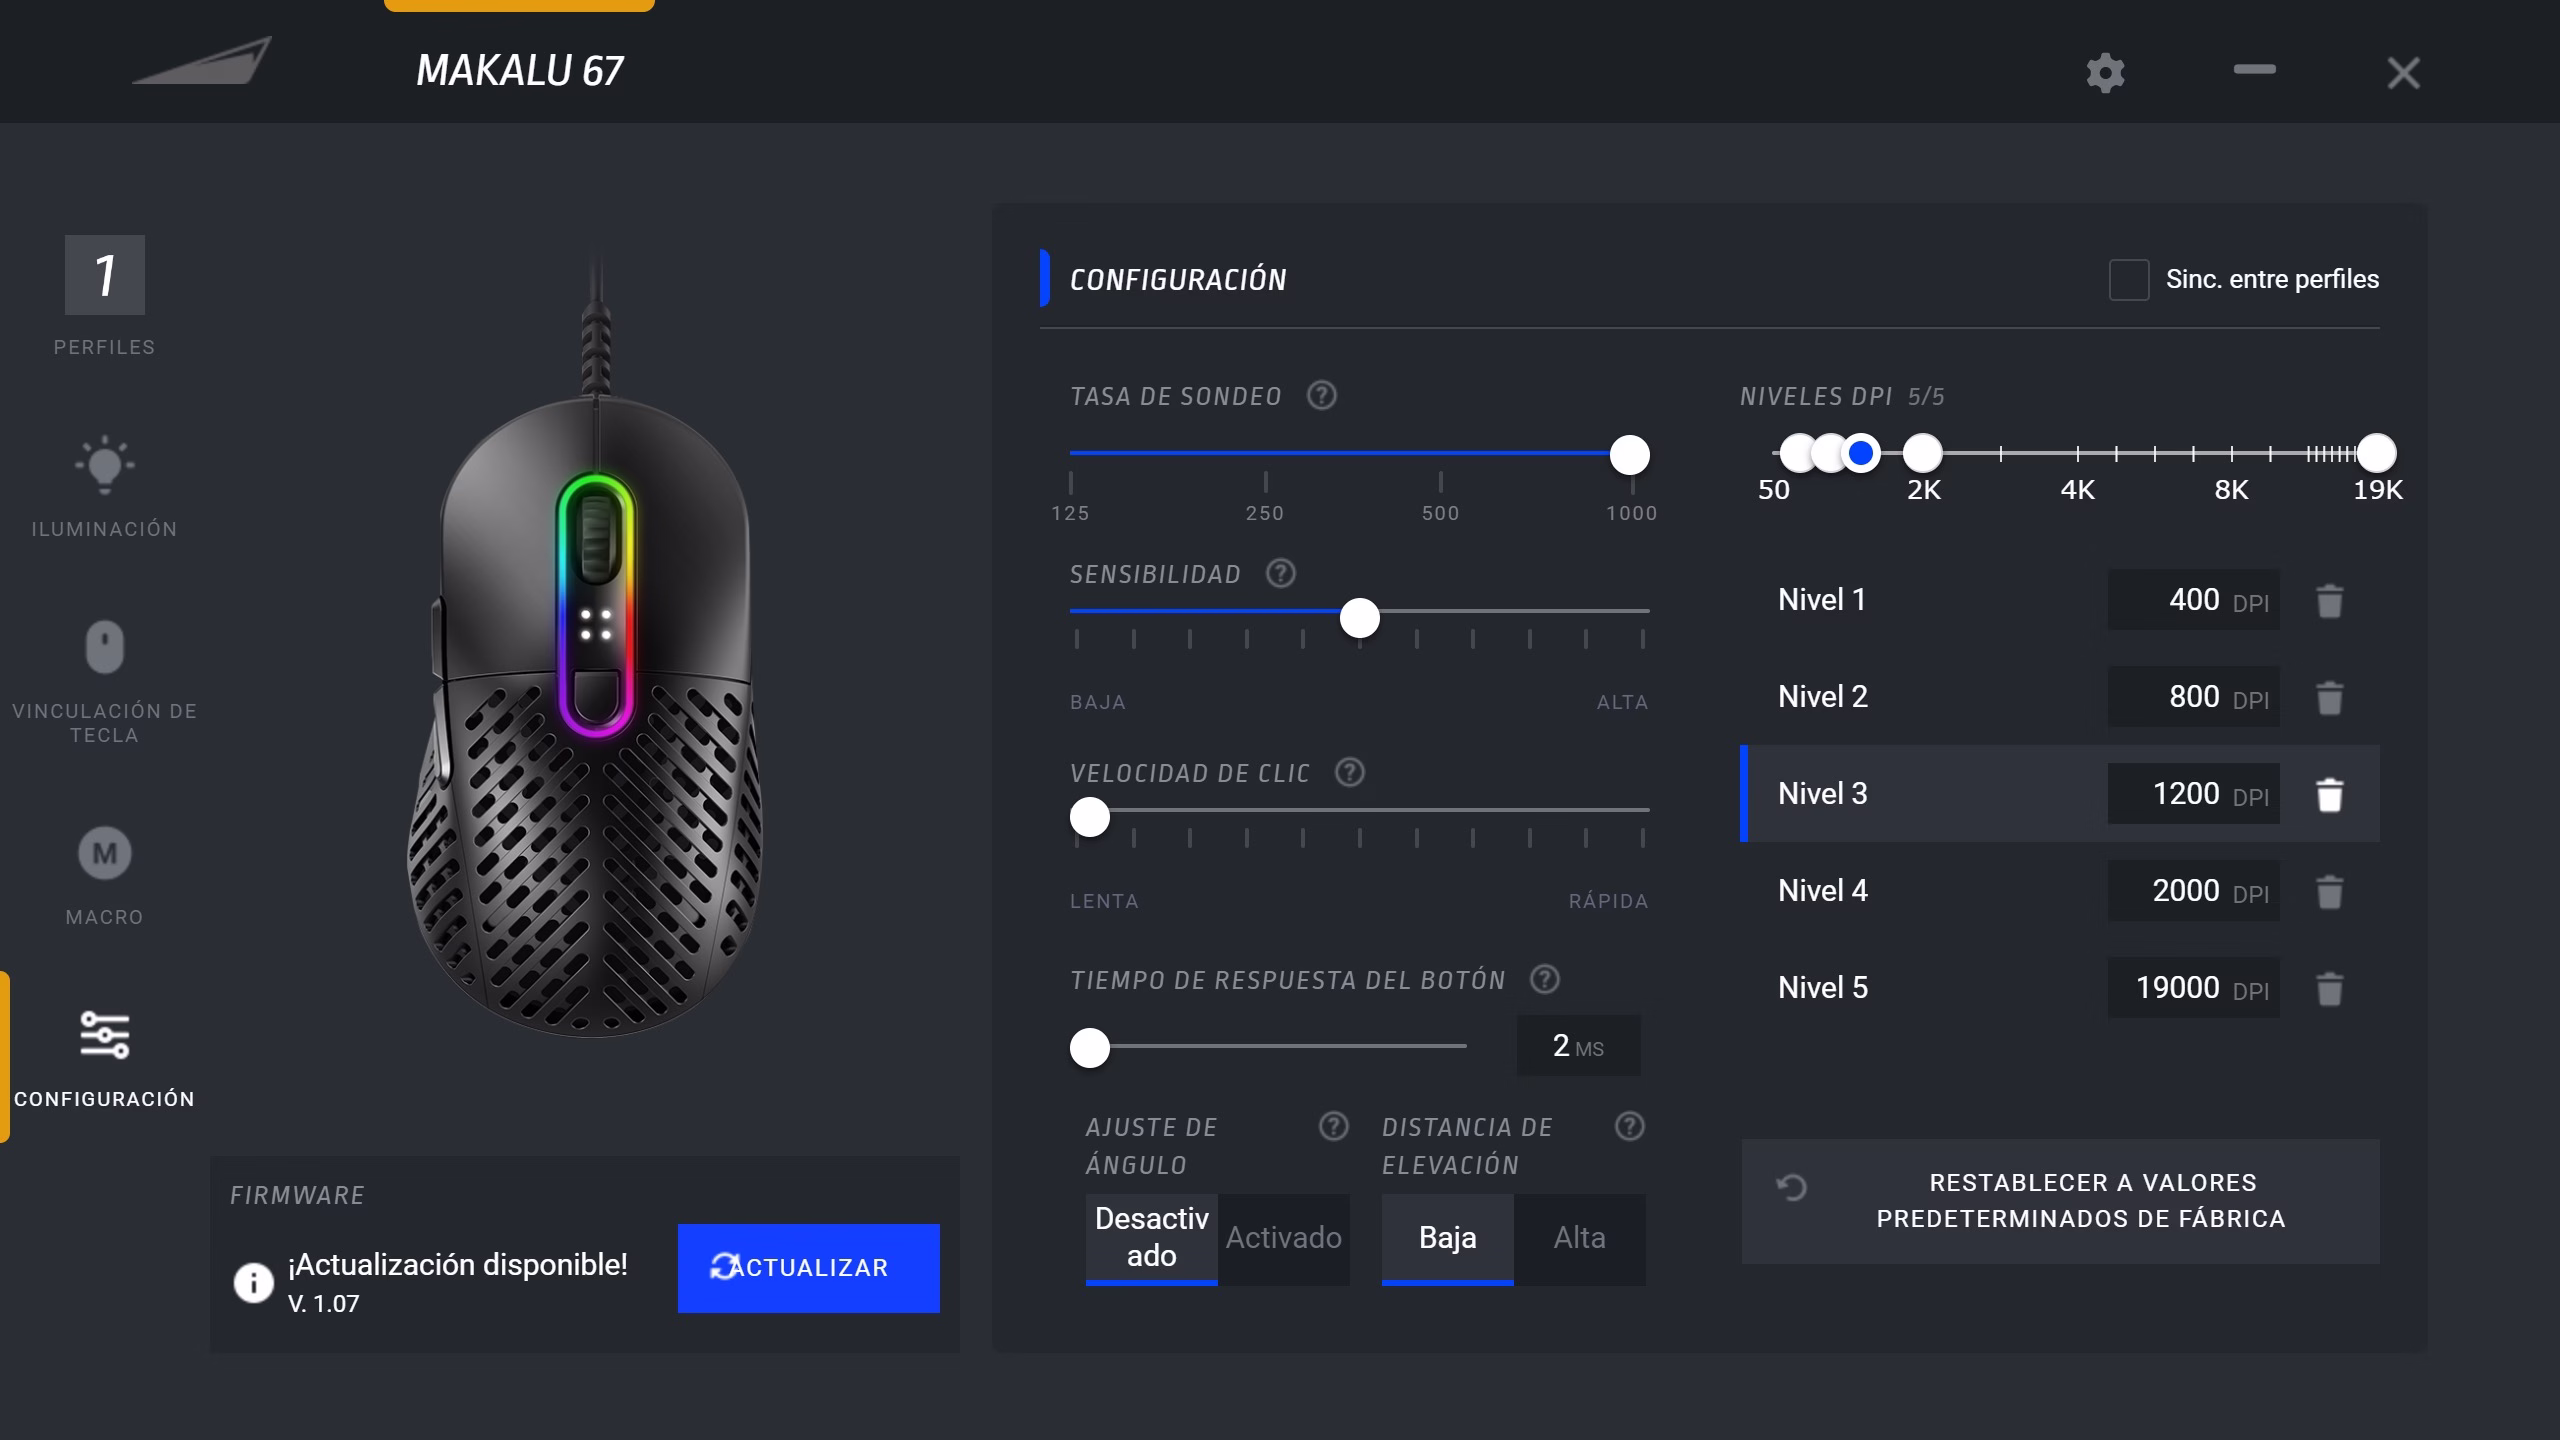Open the Perfiles profile 1 tab

pos(104,275)
